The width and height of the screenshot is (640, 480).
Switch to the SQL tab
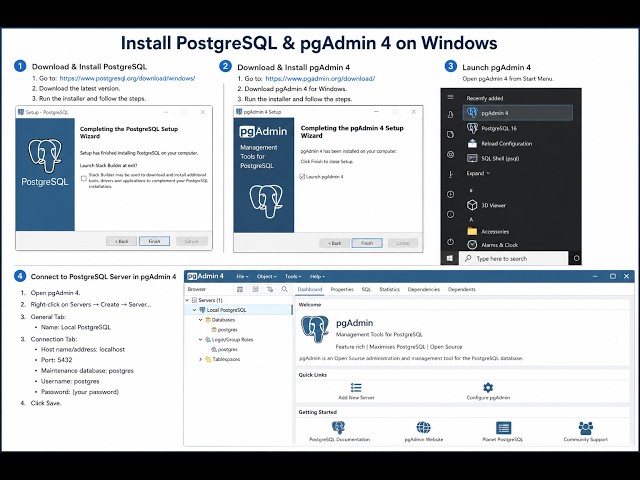tap(366, 289)
